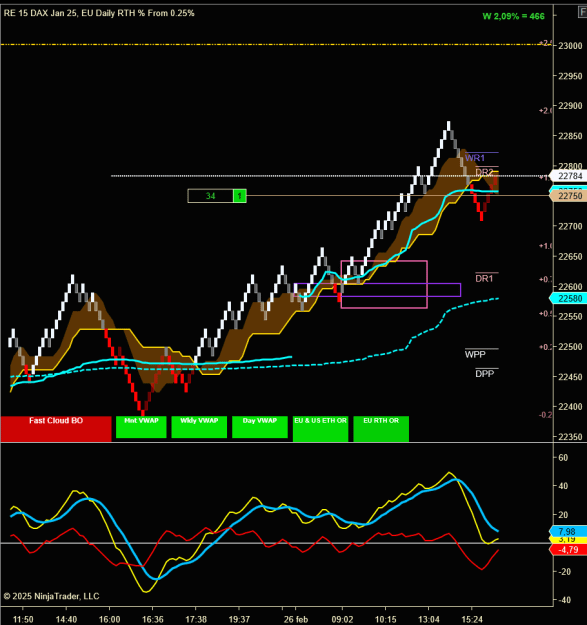Click the EU & US ETH OR button

(x=320, y=429)
